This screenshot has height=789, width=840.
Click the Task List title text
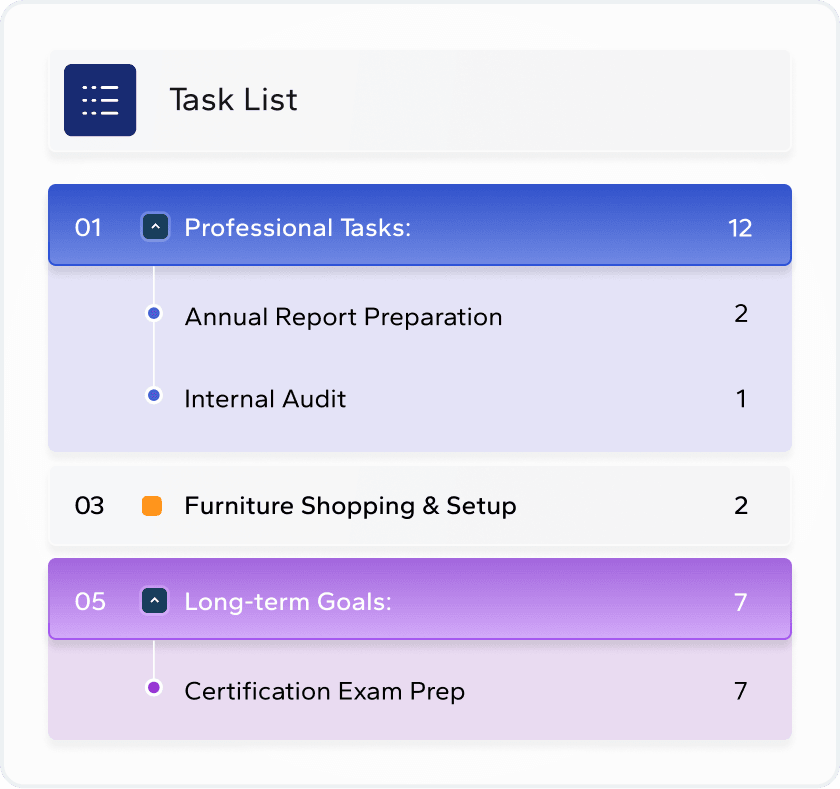pos(233,100)
